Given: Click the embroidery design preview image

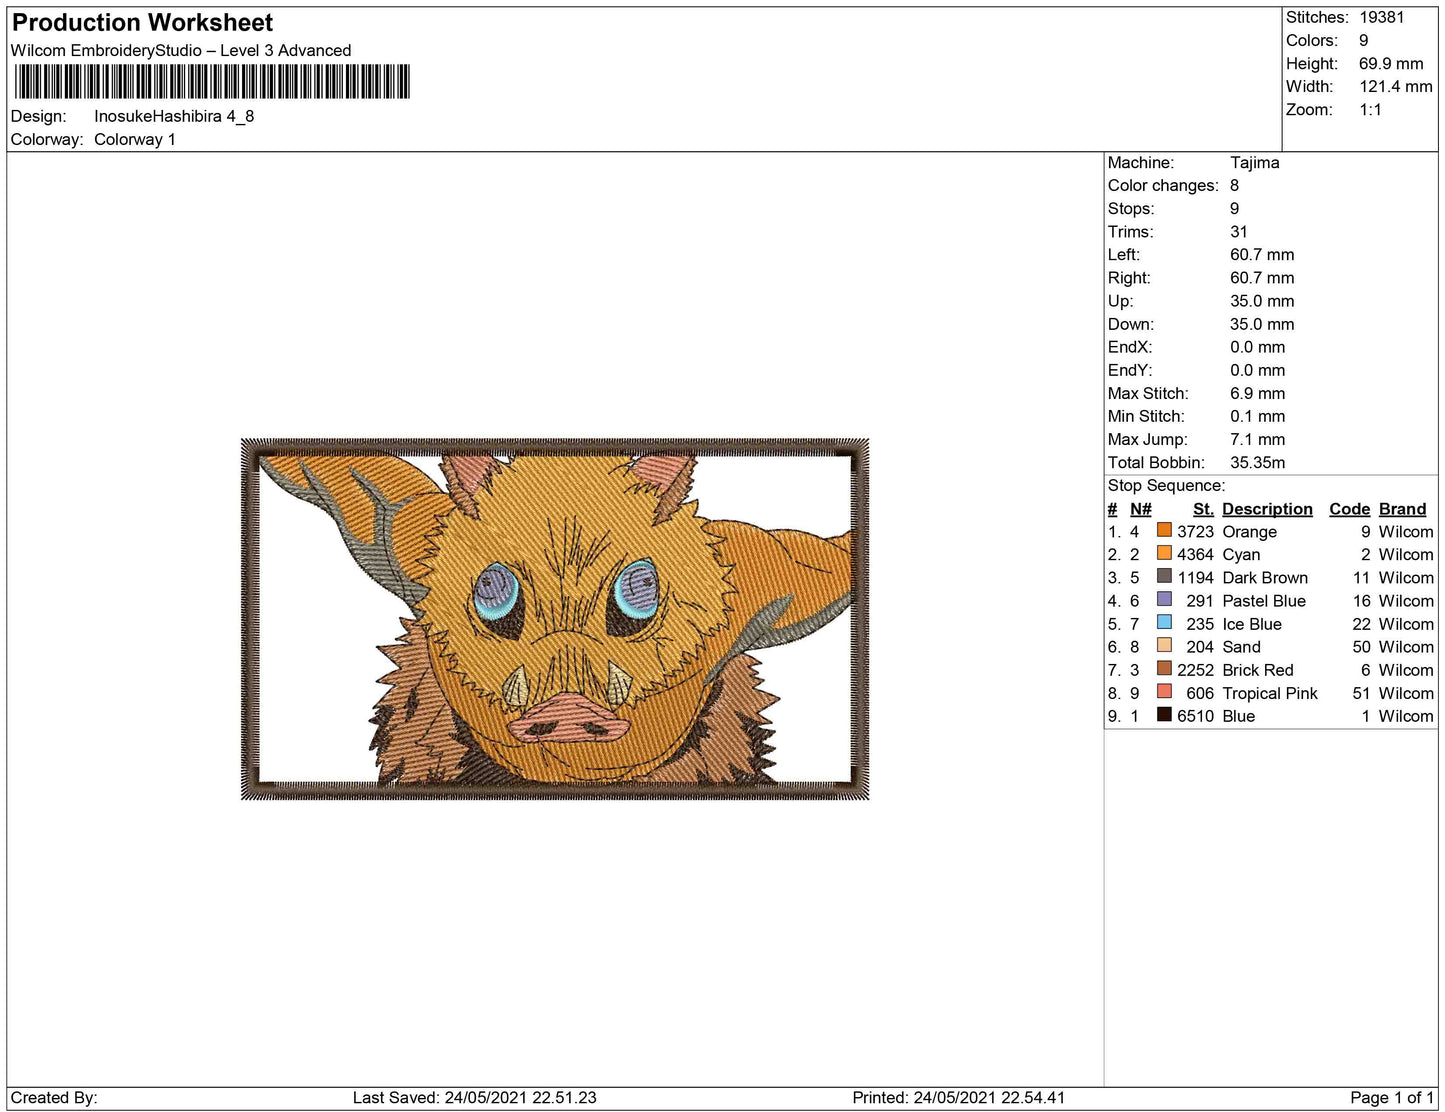Looking at the screenshot, I should (x=555, y=619).
